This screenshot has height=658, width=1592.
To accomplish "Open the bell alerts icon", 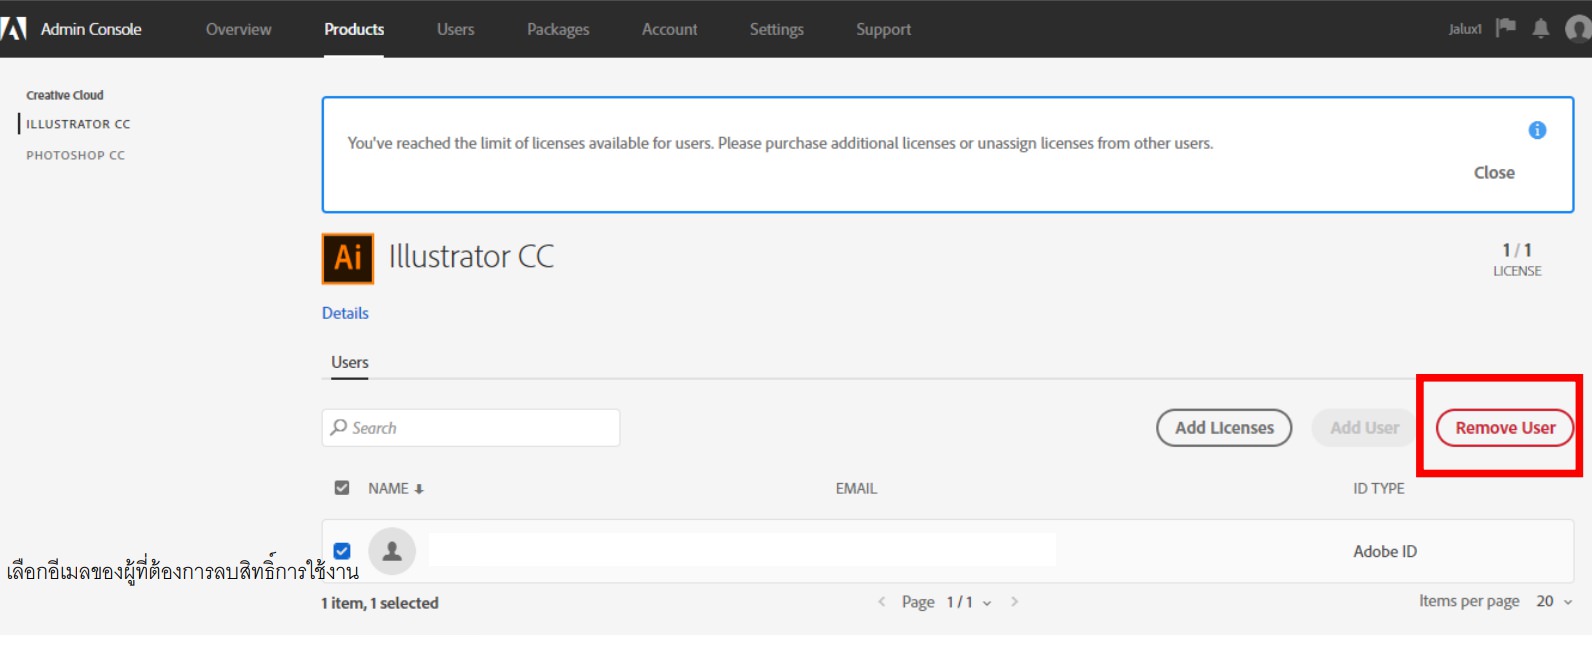I will pyautogui.click(x=1541, y=28).
